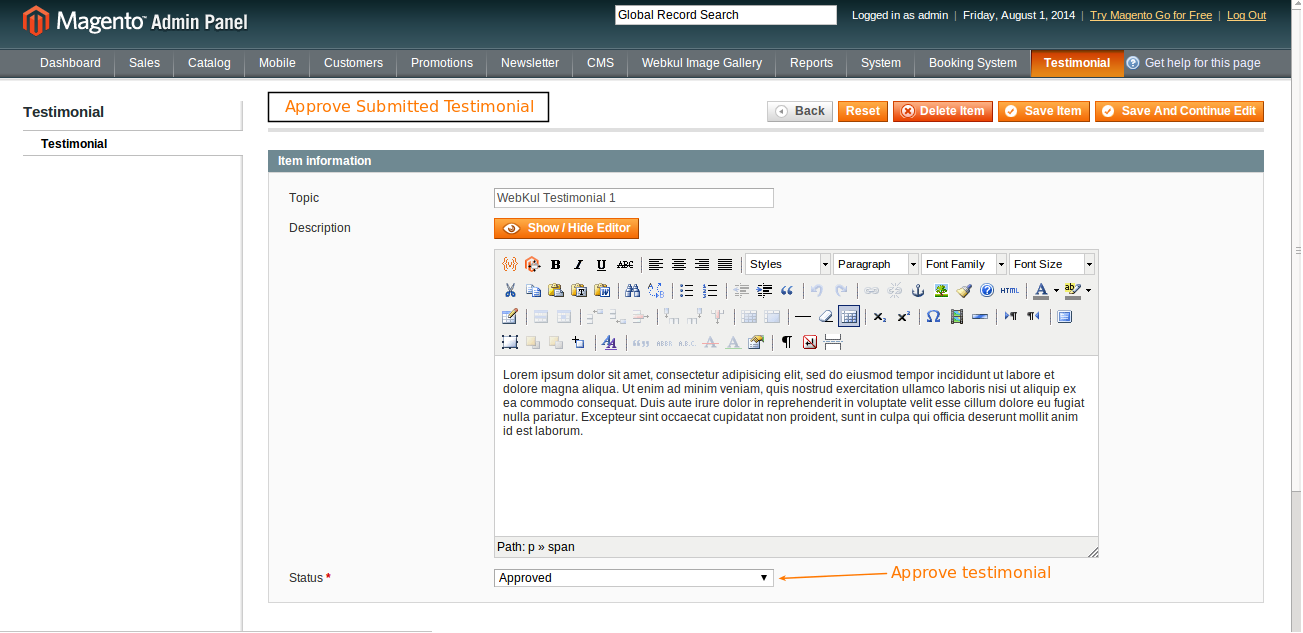Select Testimonial tab in left sidebar

(74, 144)
